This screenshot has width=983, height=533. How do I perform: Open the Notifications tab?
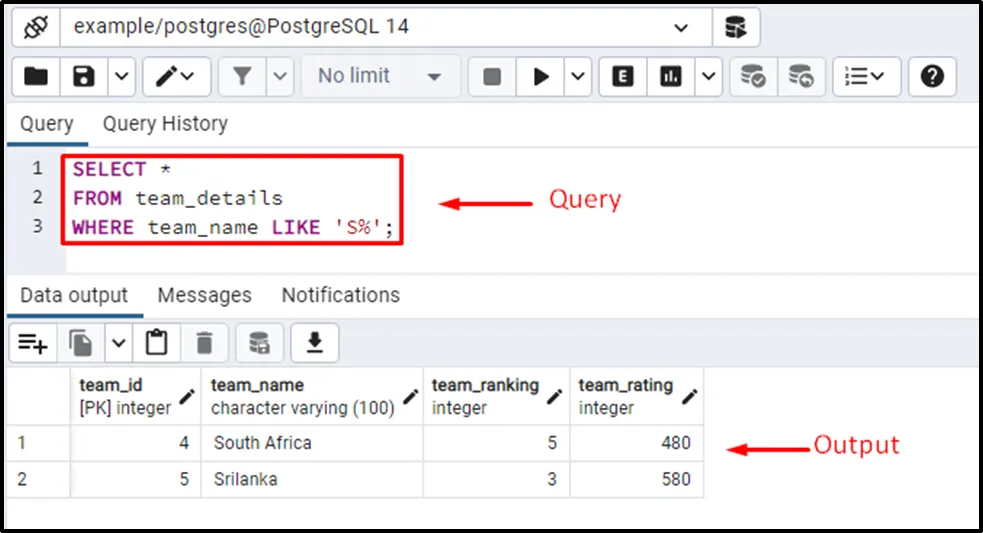340,295
